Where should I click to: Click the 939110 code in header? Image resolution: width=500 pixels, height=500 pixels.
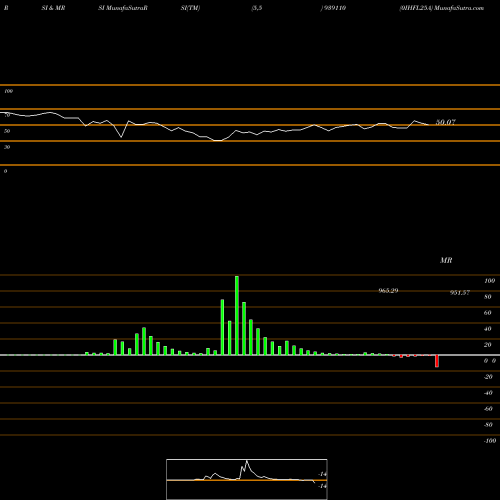[x=335, y=8]
